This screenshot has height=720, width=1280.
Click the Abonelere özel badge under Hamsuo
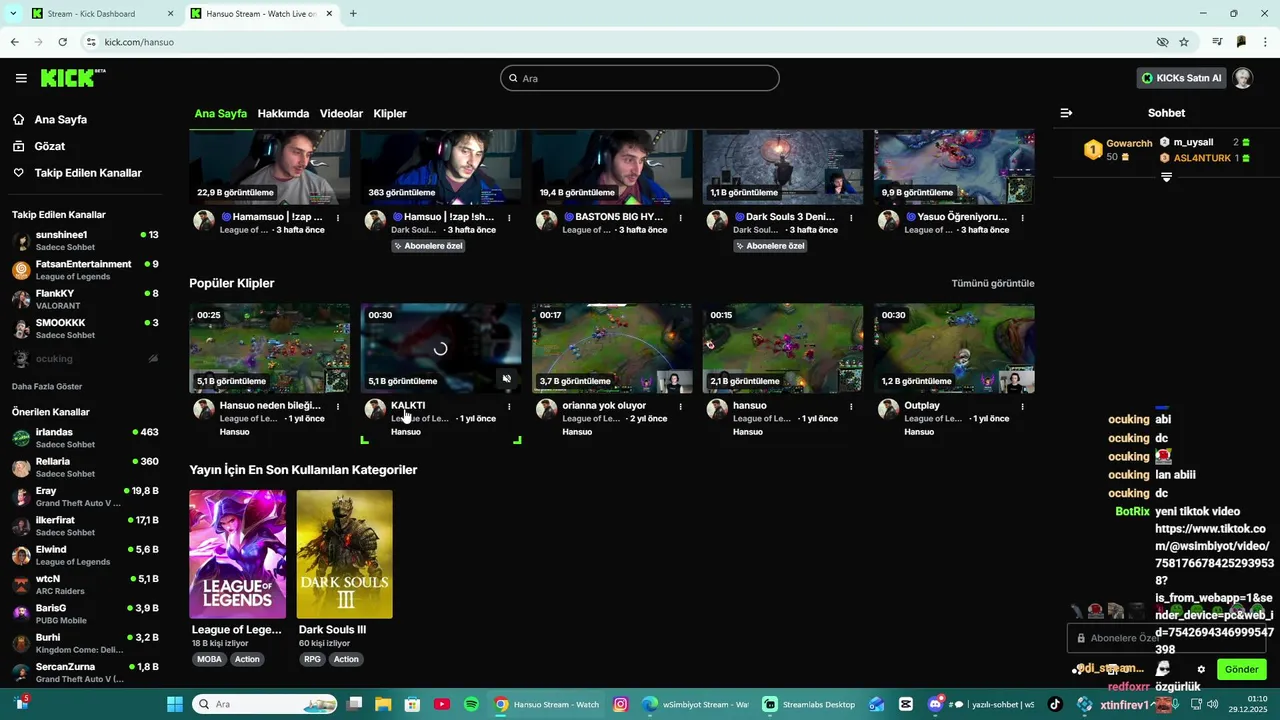[x=428, y=246]
